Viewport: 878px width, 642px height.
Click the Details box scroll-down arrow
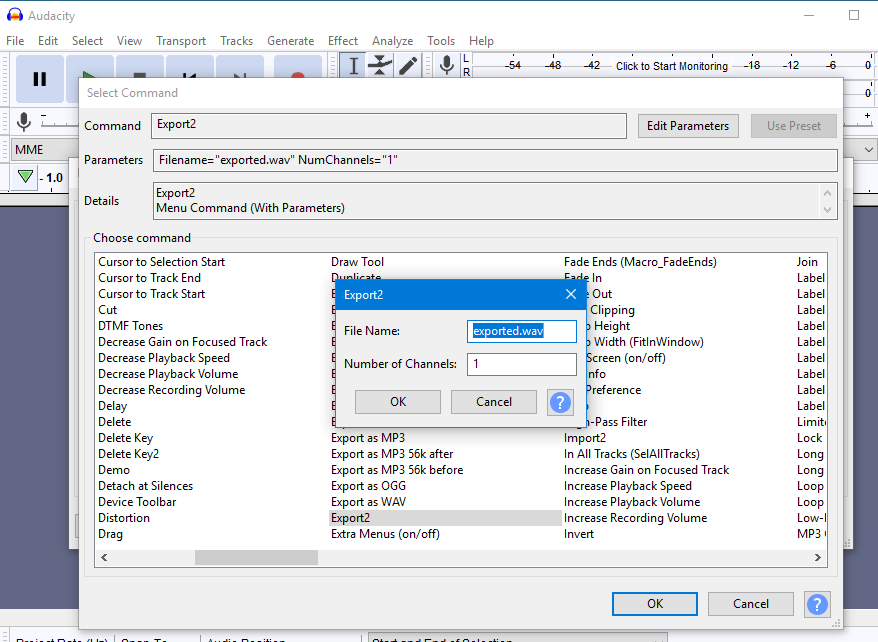coord(828,210)
